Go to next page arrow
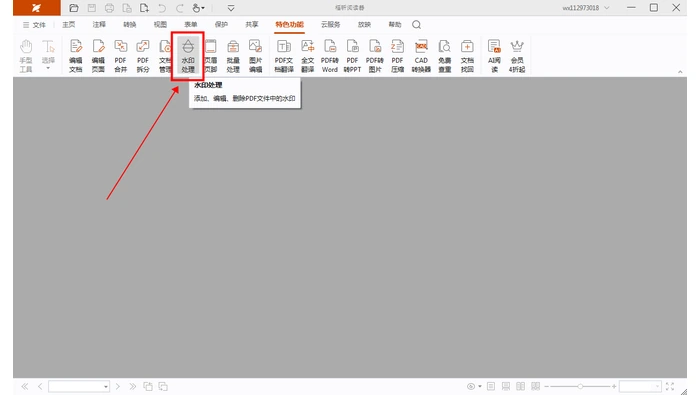Viewport: 700px width, 395px height. click(118, 387)
